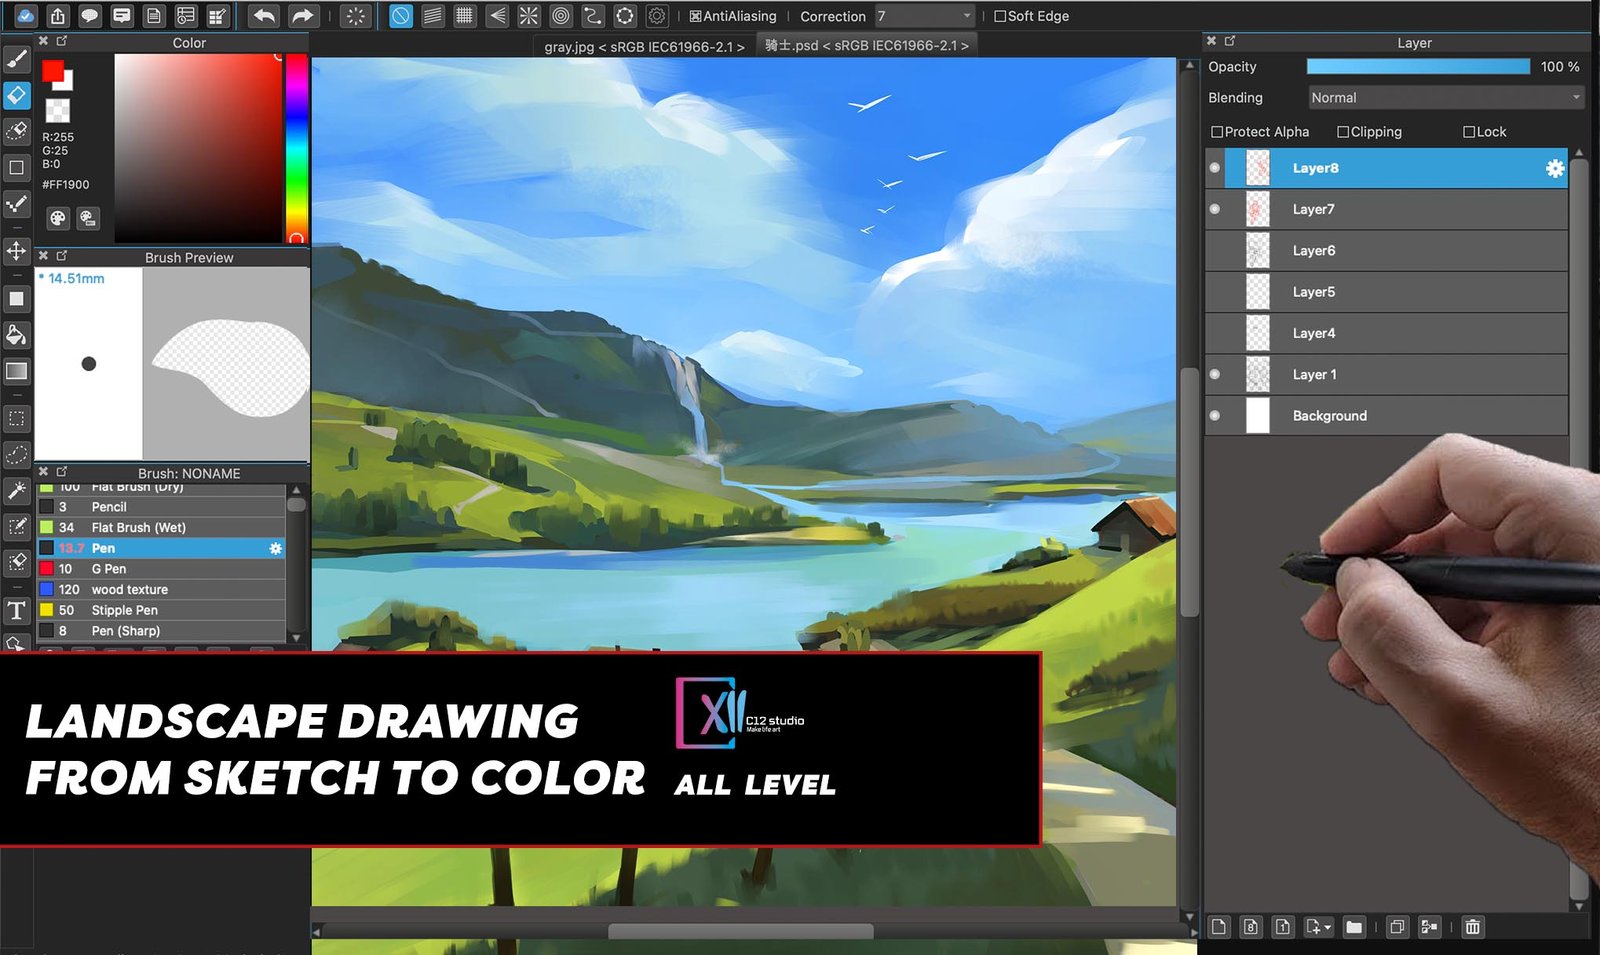Select the Move tool
This screenshot has width=1600, height=955.
pos(17,250)
